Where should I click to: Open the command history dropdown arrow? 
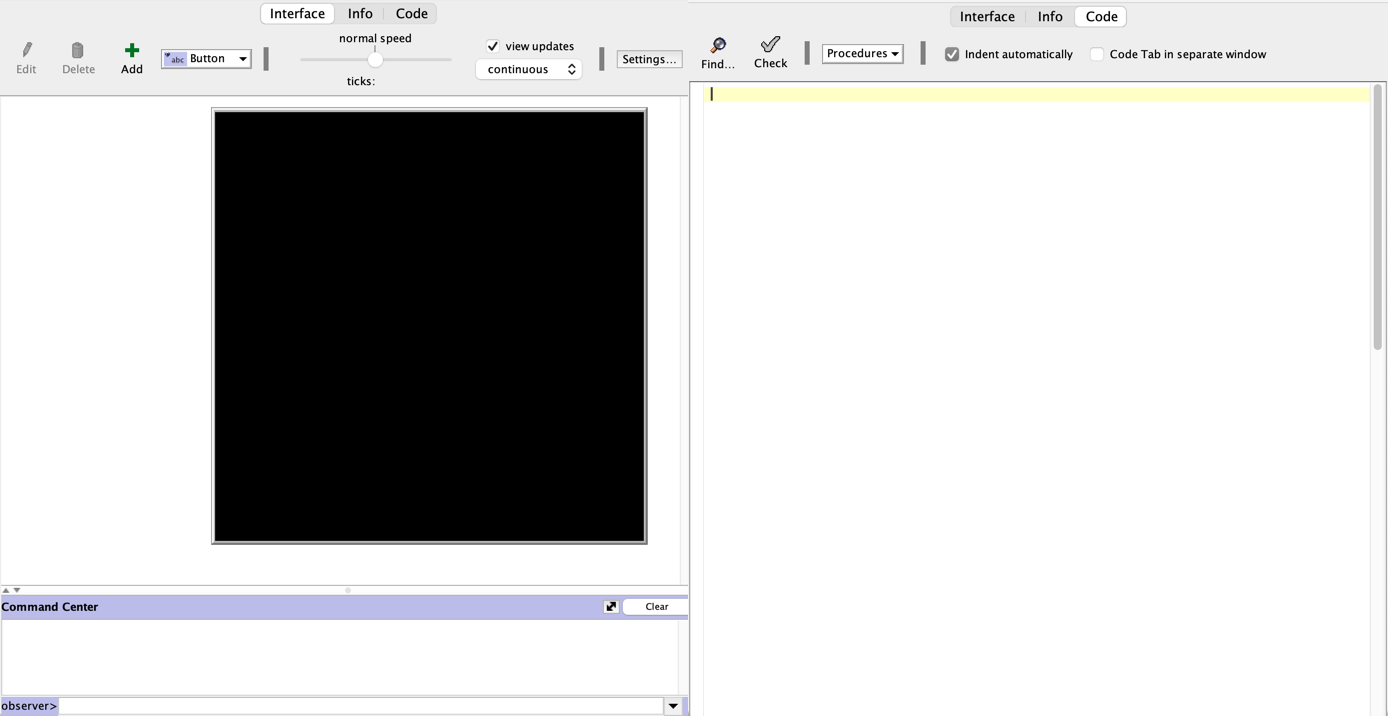click(673, 706)
